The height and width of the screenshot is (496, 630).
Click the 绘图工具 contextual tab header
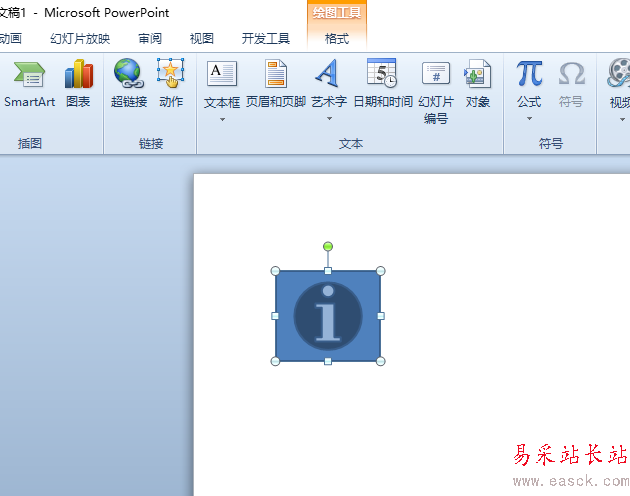pyautogui.click(x=337, y=13)
